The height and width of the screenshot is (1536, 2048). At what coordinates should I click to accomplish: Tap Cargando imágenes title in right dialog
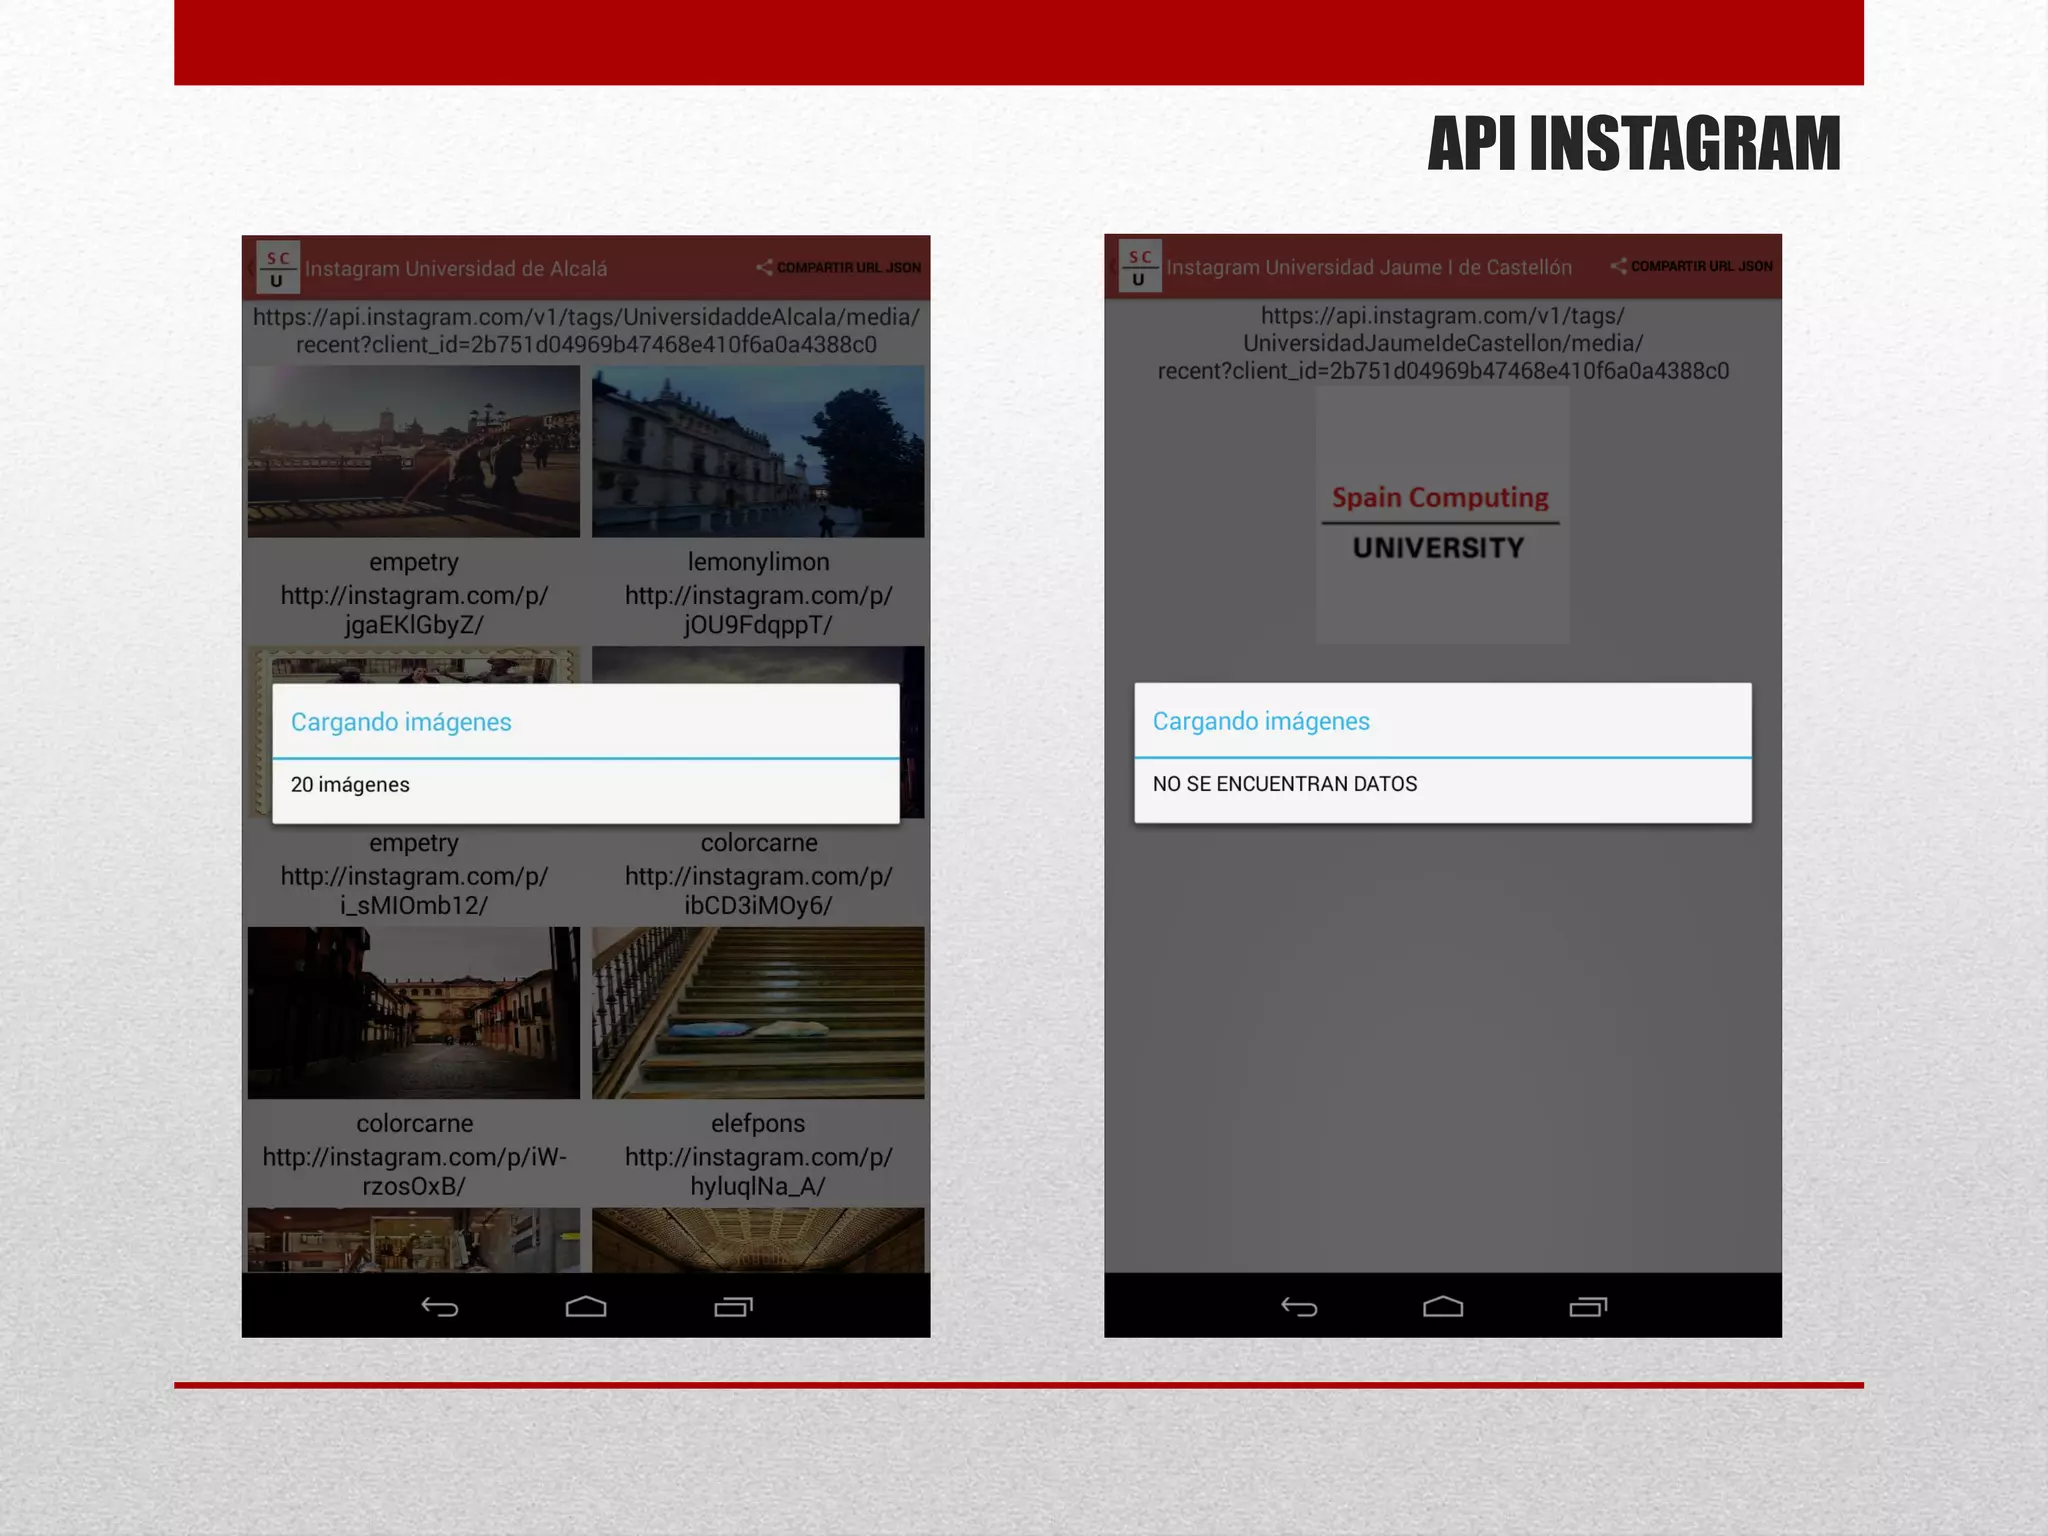1261,721
